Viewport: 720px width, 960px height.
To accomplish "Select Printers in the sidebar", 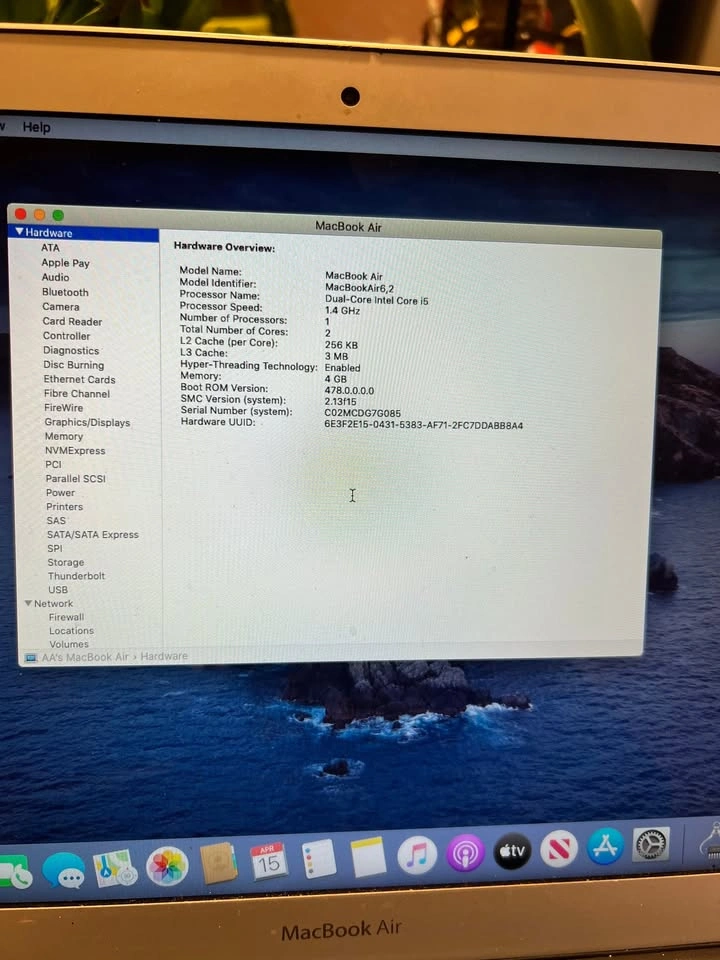I will (x=64, y=507).
